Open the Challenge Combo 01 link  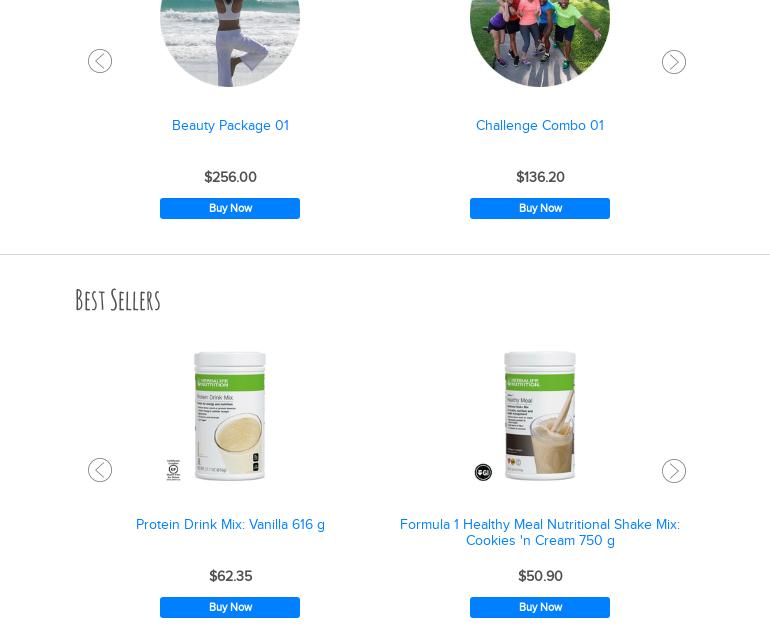click(x=540, y=125)
